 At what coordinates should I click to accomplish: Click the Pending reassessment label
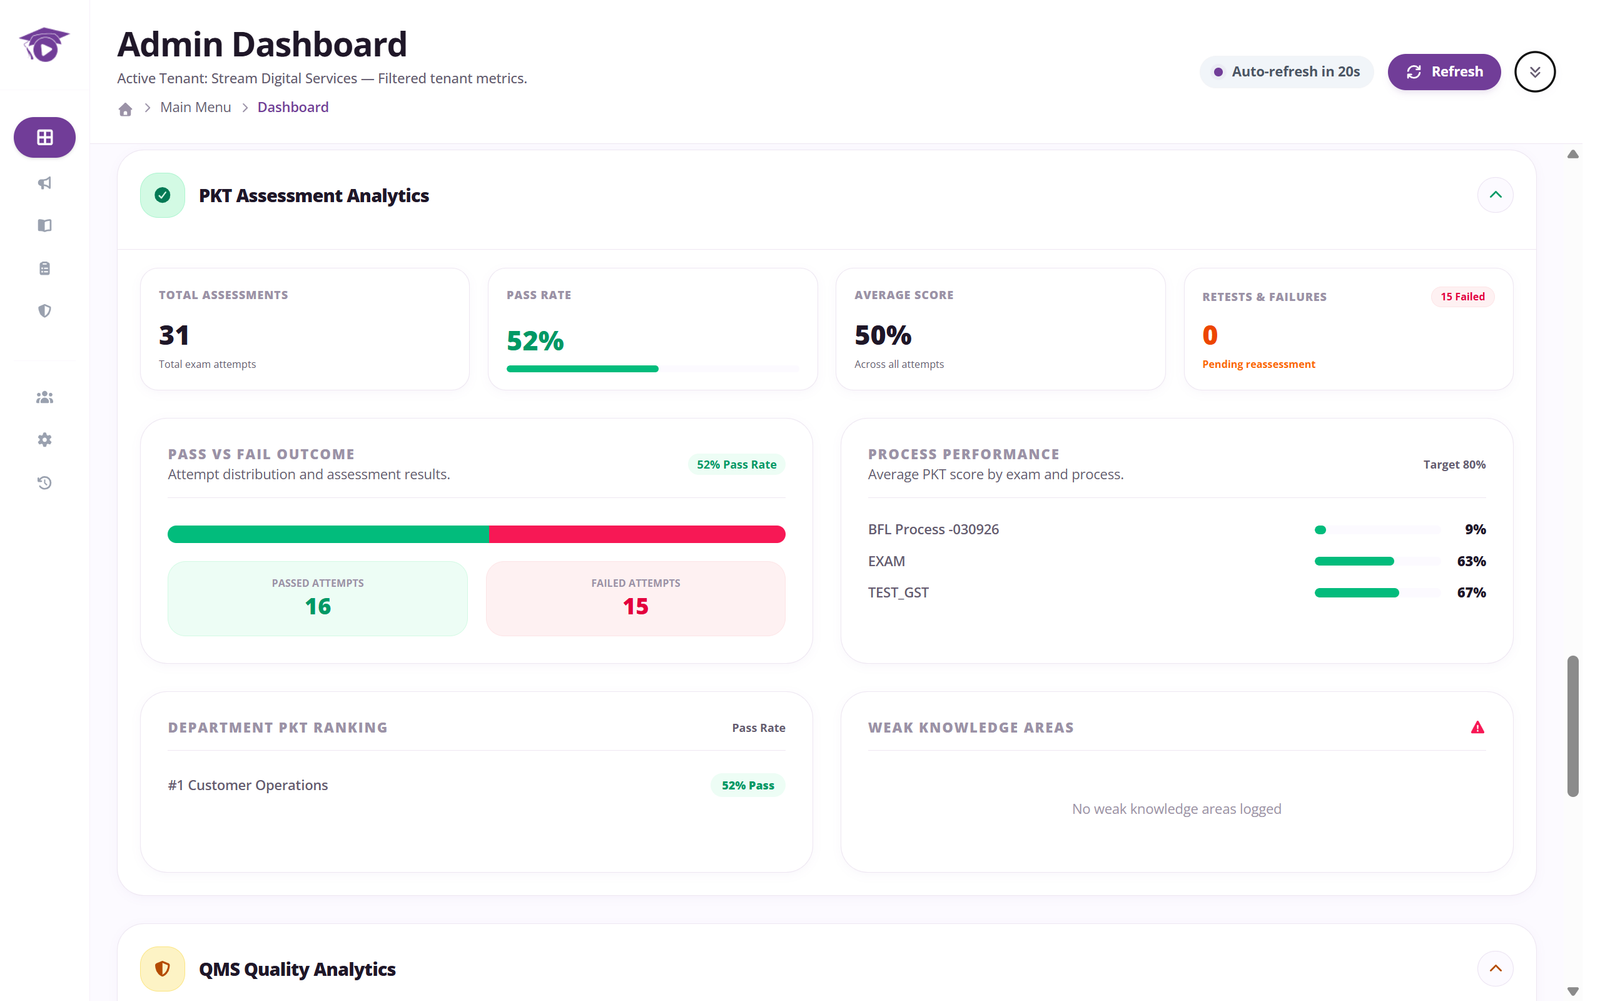[x=1258, y=365]
